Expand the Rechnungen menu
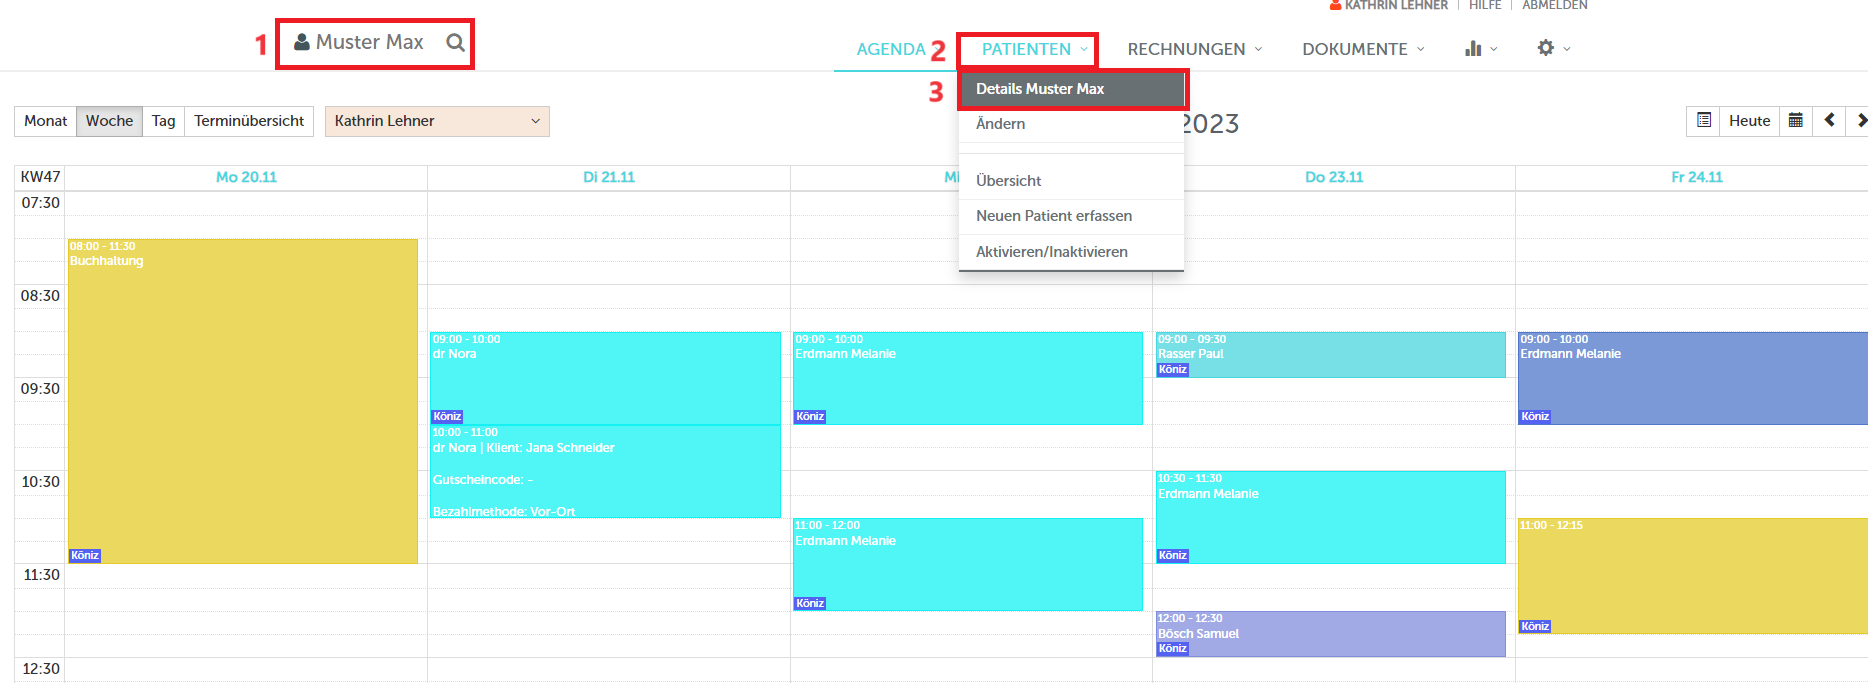Viewport: 1868px width, 683px height. click(1194, 49)
